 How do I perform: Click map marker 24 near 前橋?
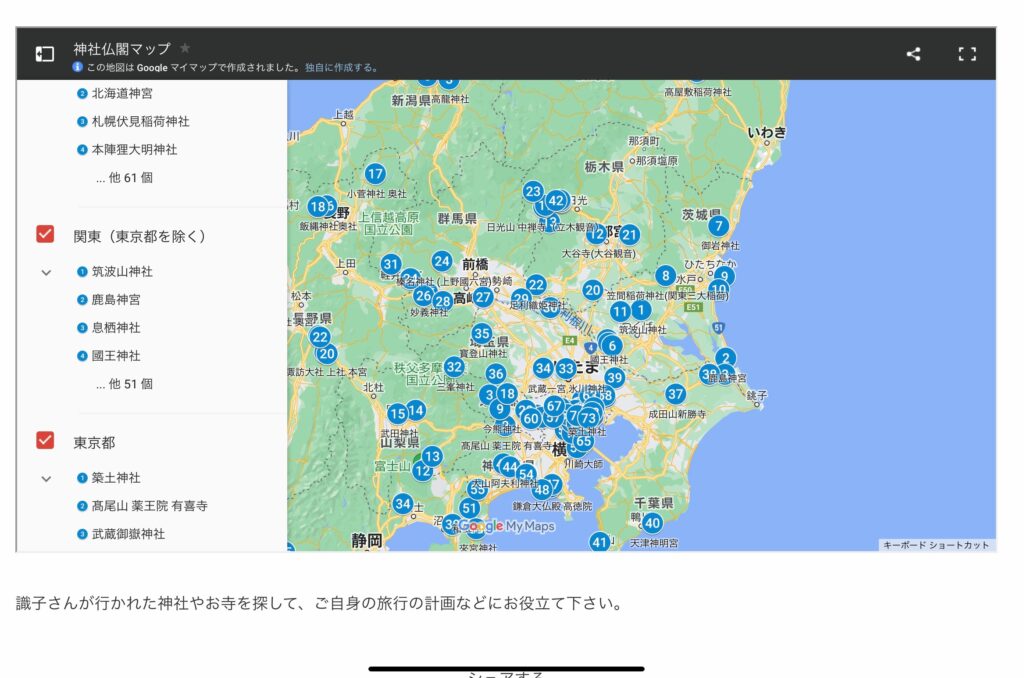pyautogui.click(x=441, y=262)
